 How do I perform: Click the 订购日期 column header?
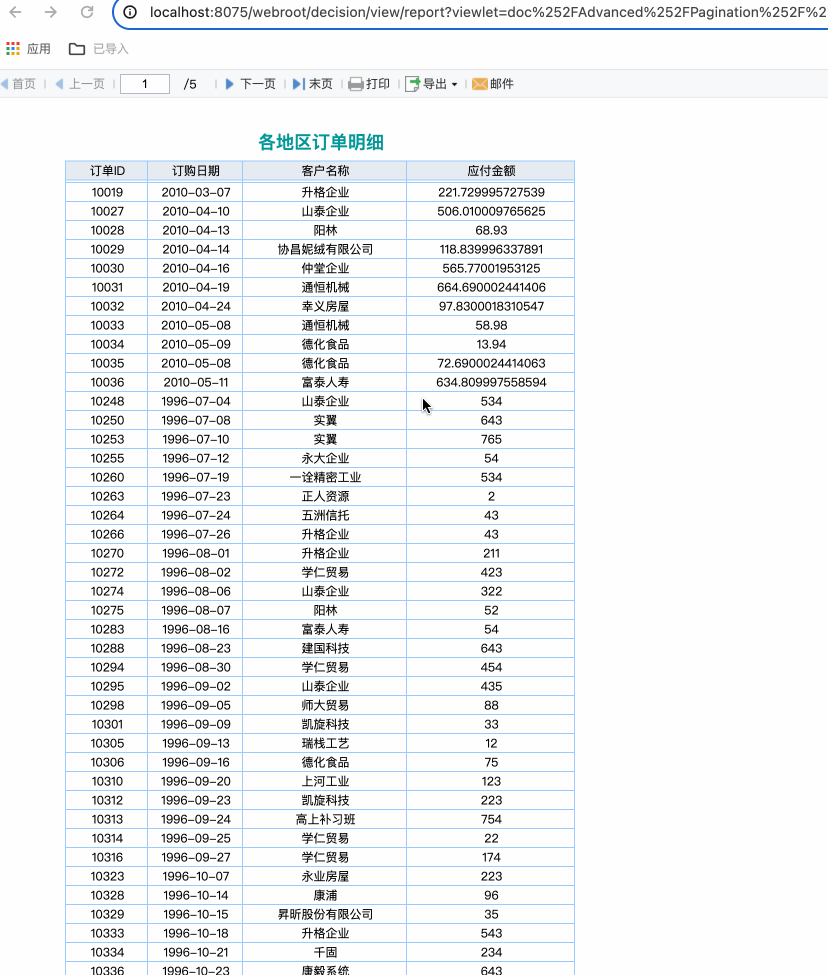[195, 170]
